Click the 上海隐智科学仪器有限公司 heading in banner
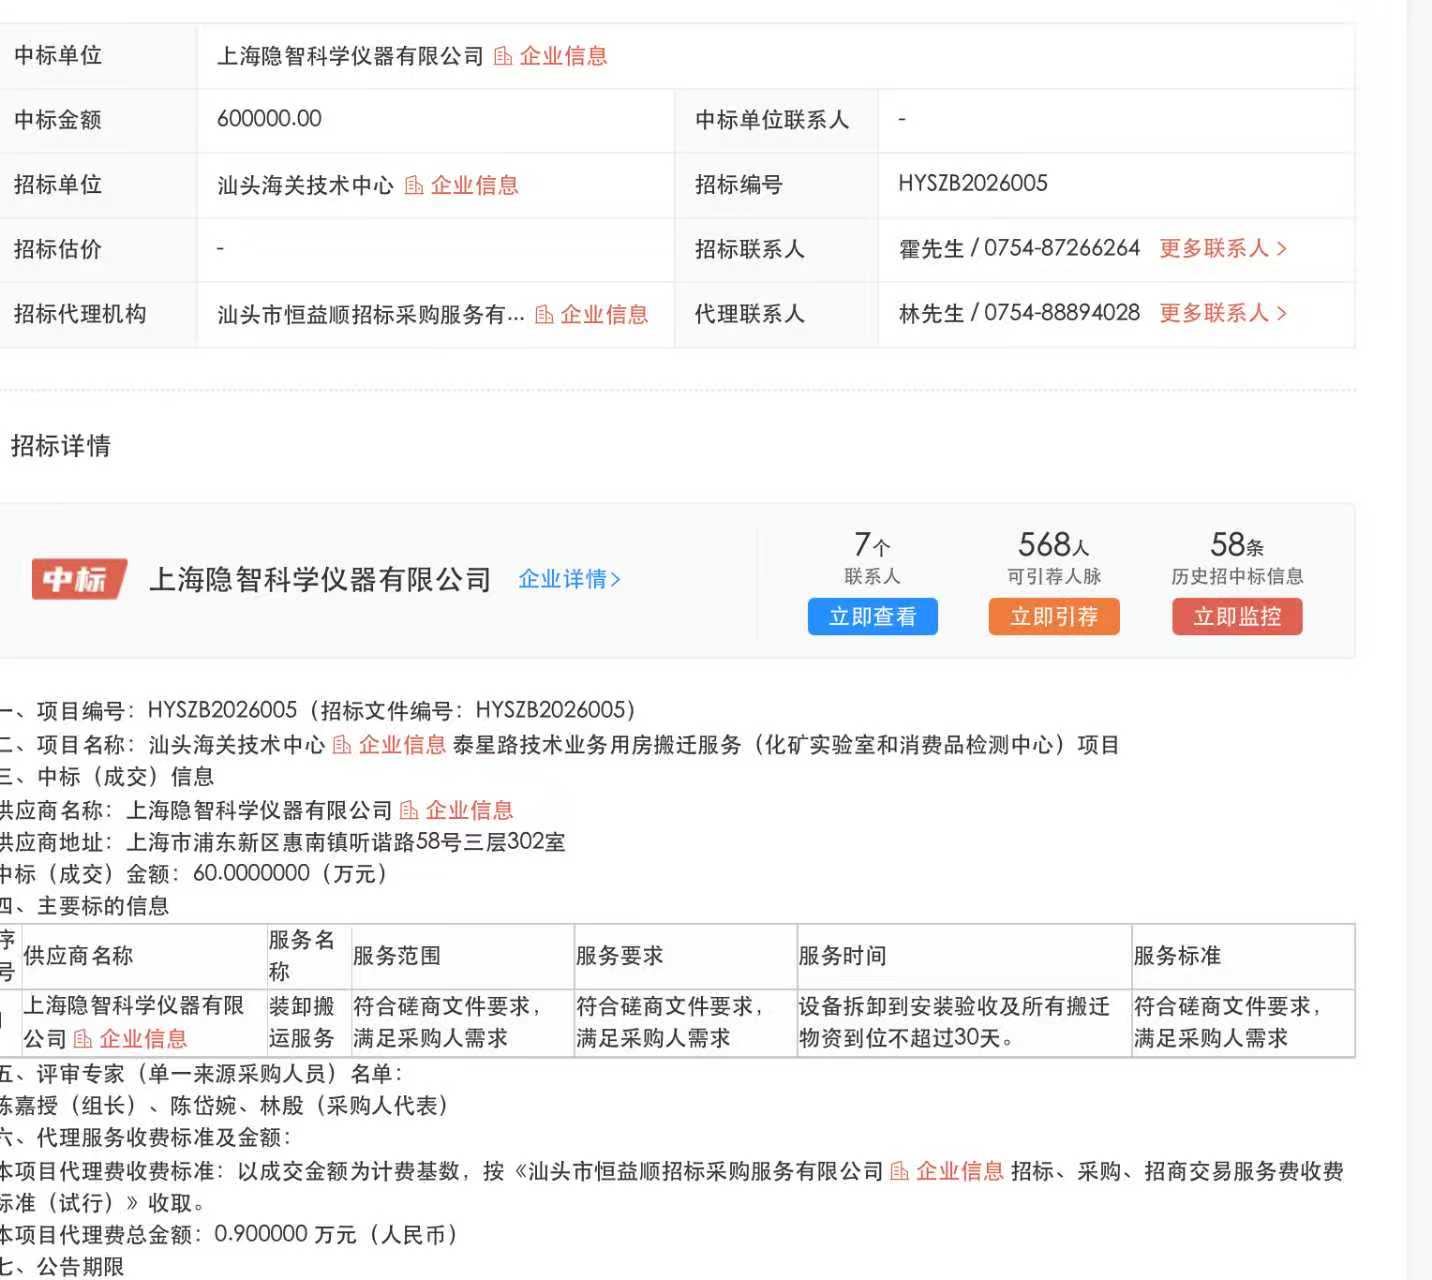This screenshot has height=1280, width=1432. pos(319,579)
